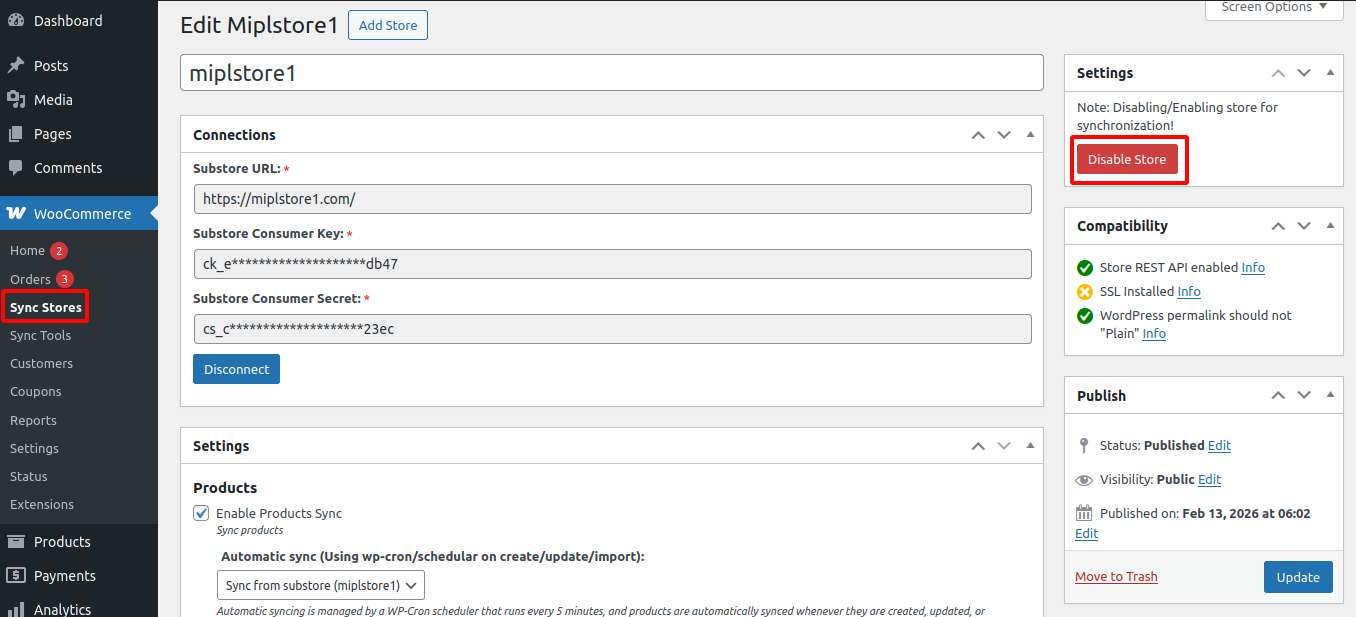Go to WooCommerce Orders submenu
The height and width of the screenshot is (617, 1356).
click(30, 279)
